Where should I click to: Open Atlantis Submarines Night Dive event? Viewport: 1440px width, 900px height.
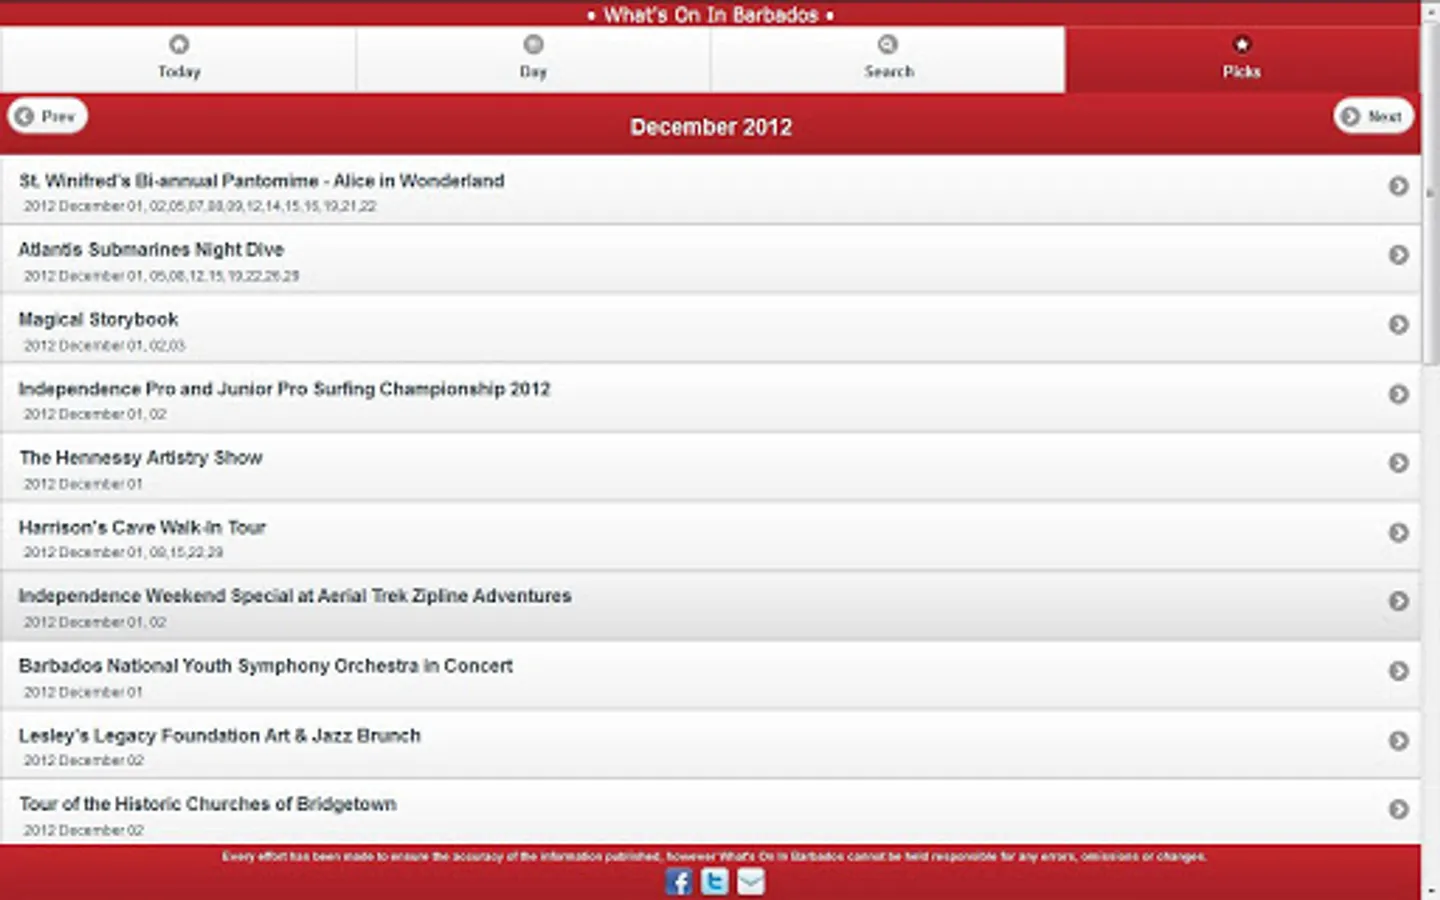click(710, 259)
